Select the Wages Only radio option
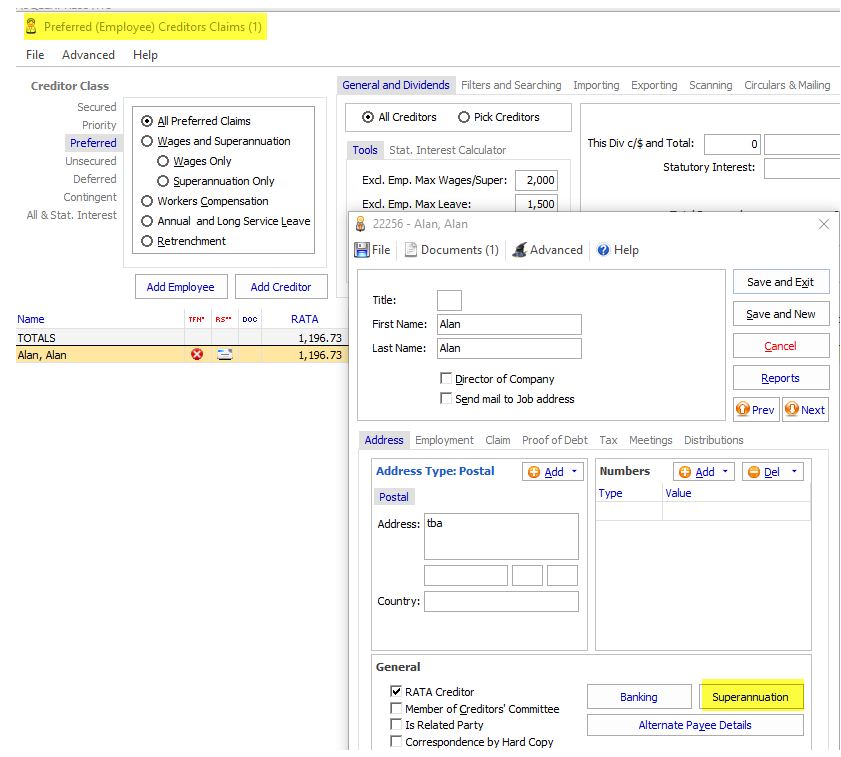 (x=163, y=161)
